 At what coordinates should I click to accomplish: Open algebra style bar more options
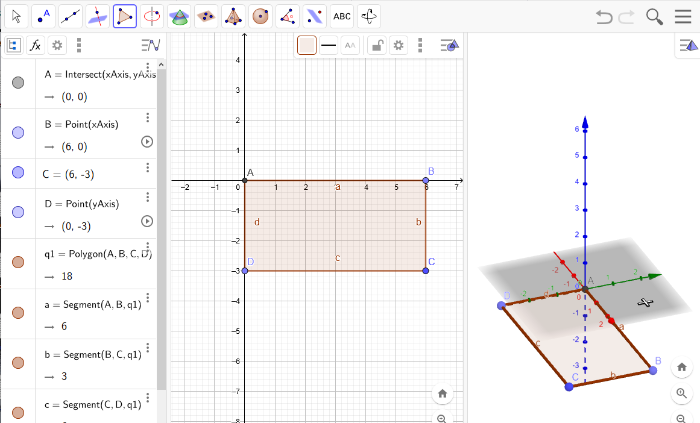coord(79,45)
